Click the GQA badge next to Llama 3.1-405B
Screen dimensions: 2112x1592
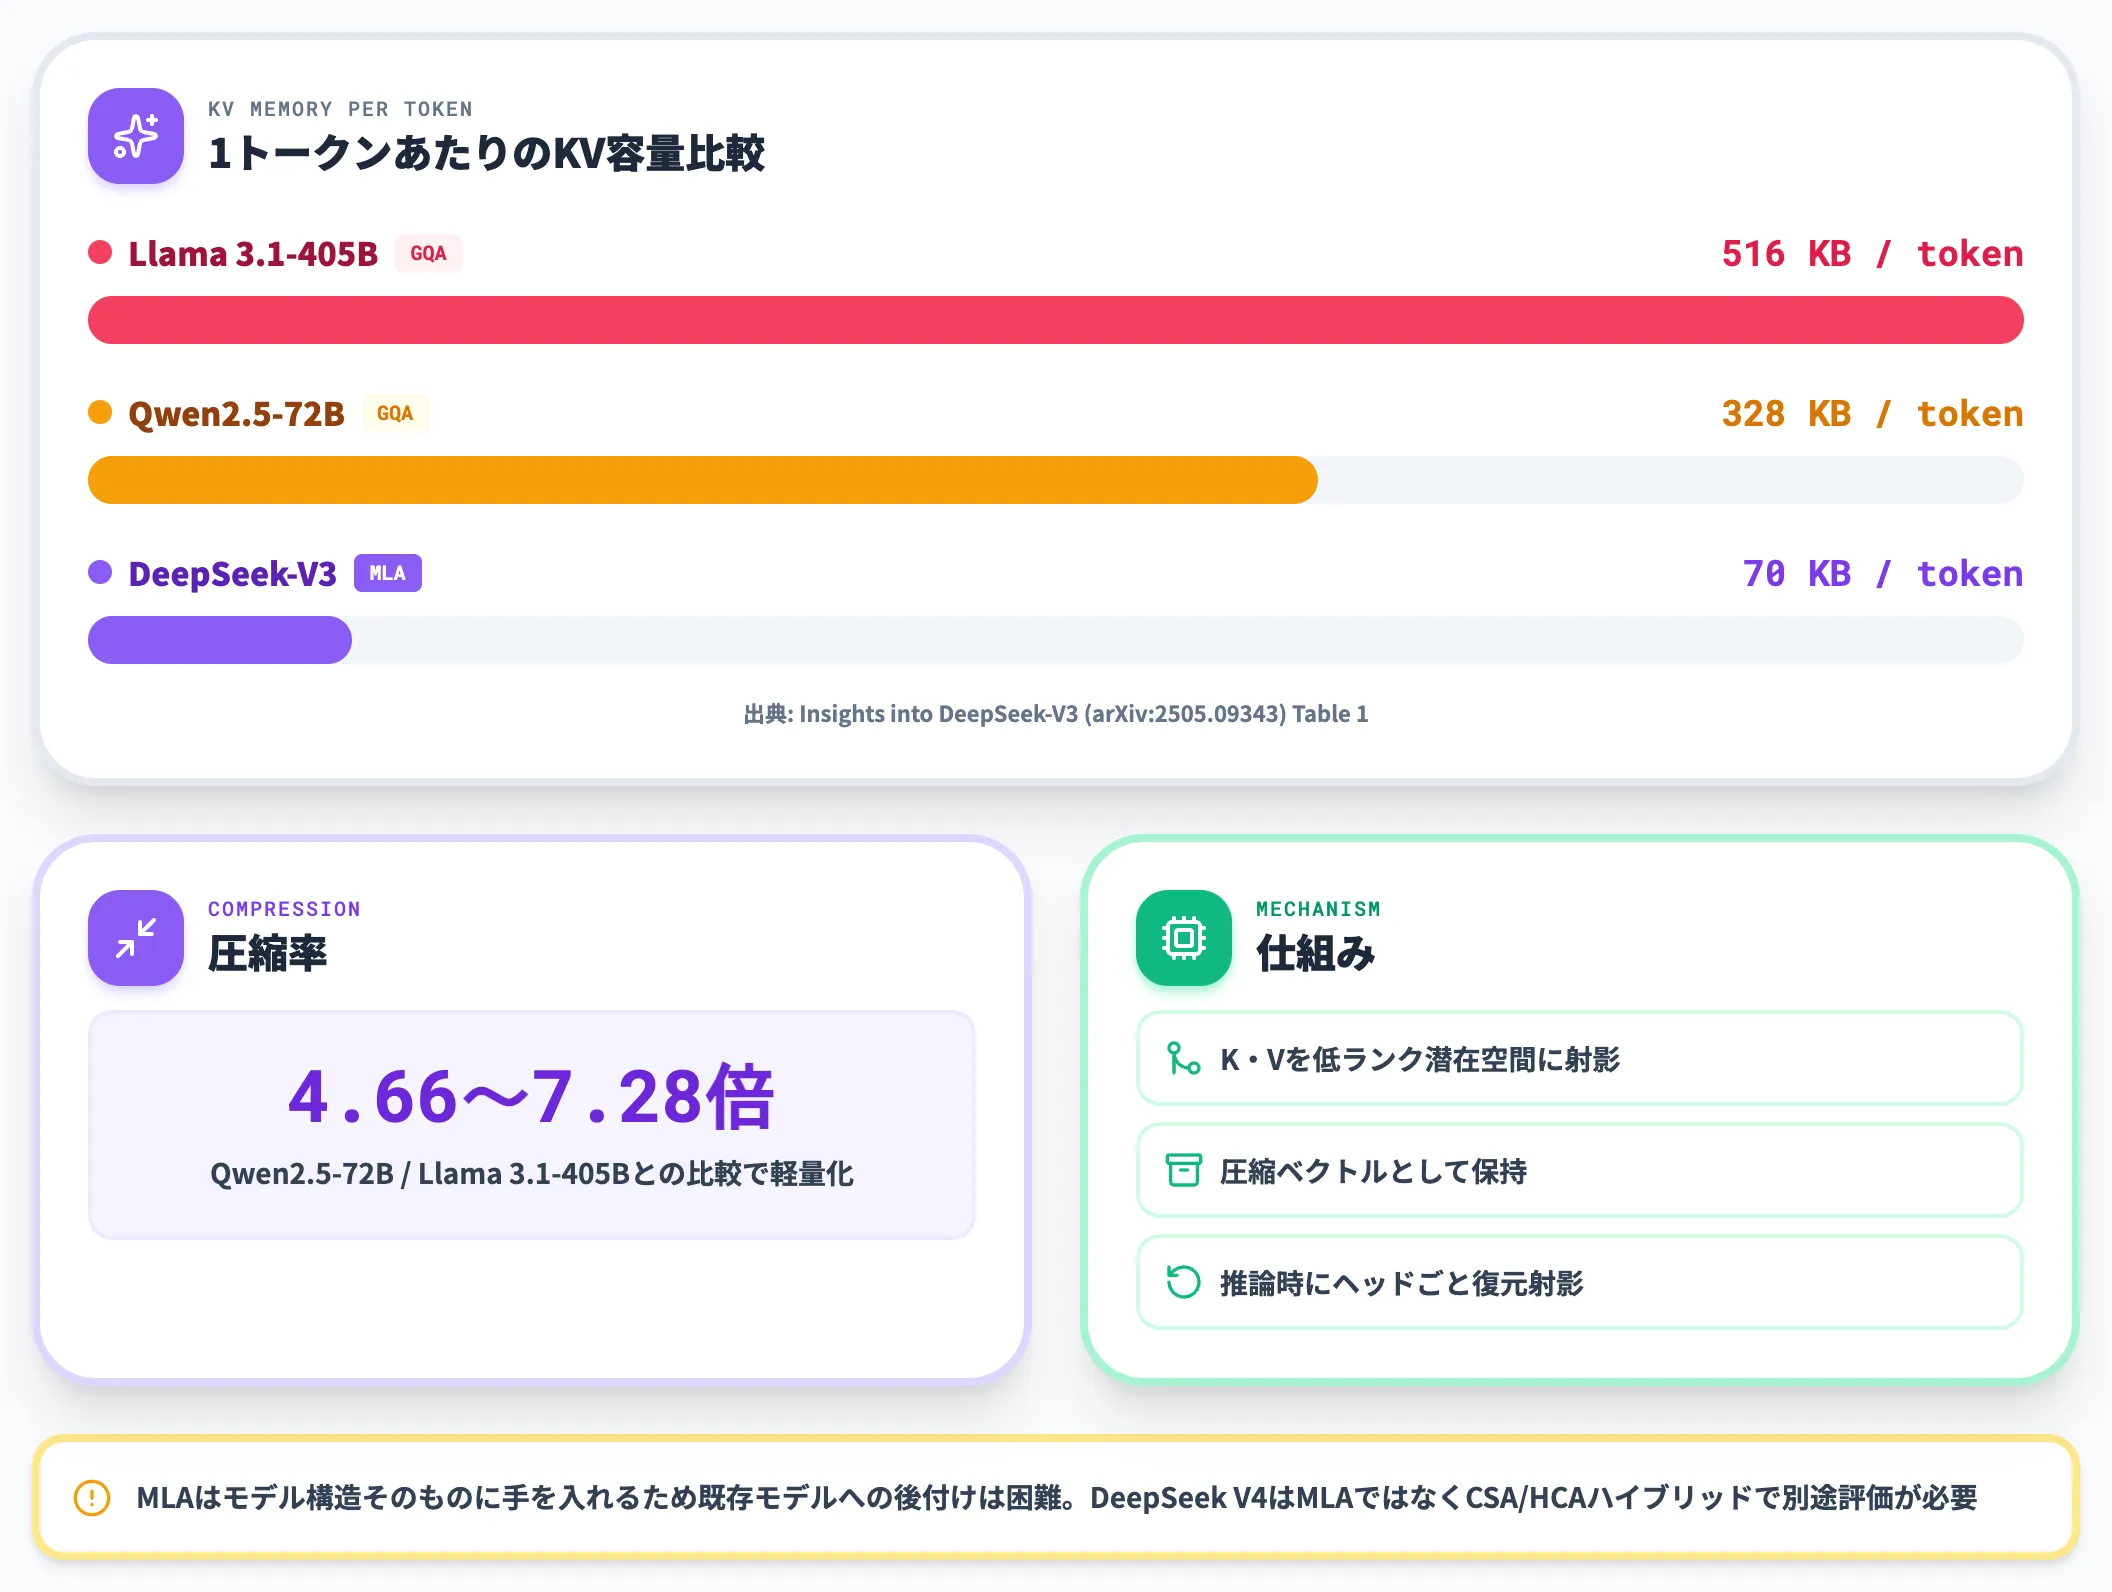428,253
